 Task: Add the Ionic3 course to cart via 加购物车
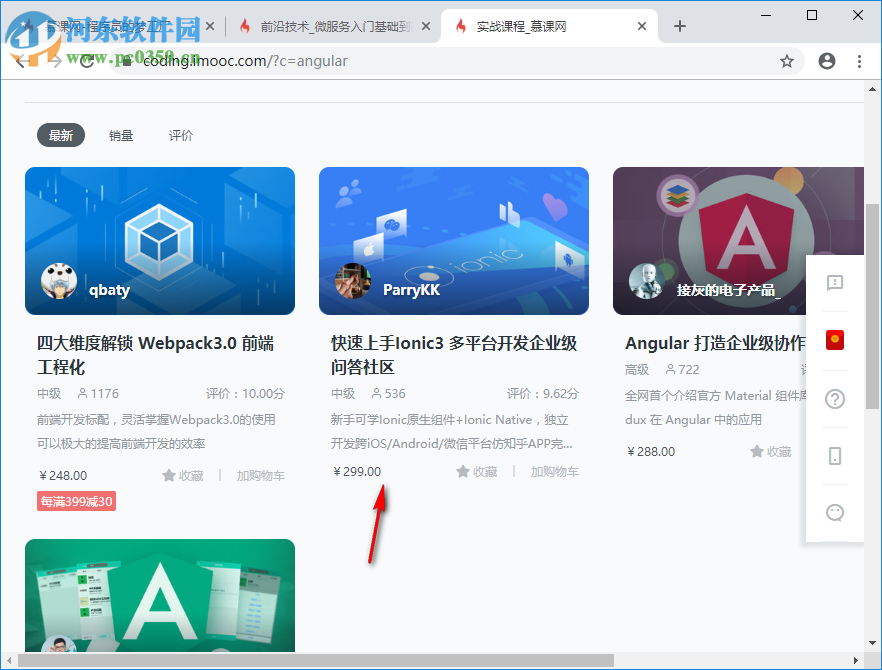(x=554, y=470)
